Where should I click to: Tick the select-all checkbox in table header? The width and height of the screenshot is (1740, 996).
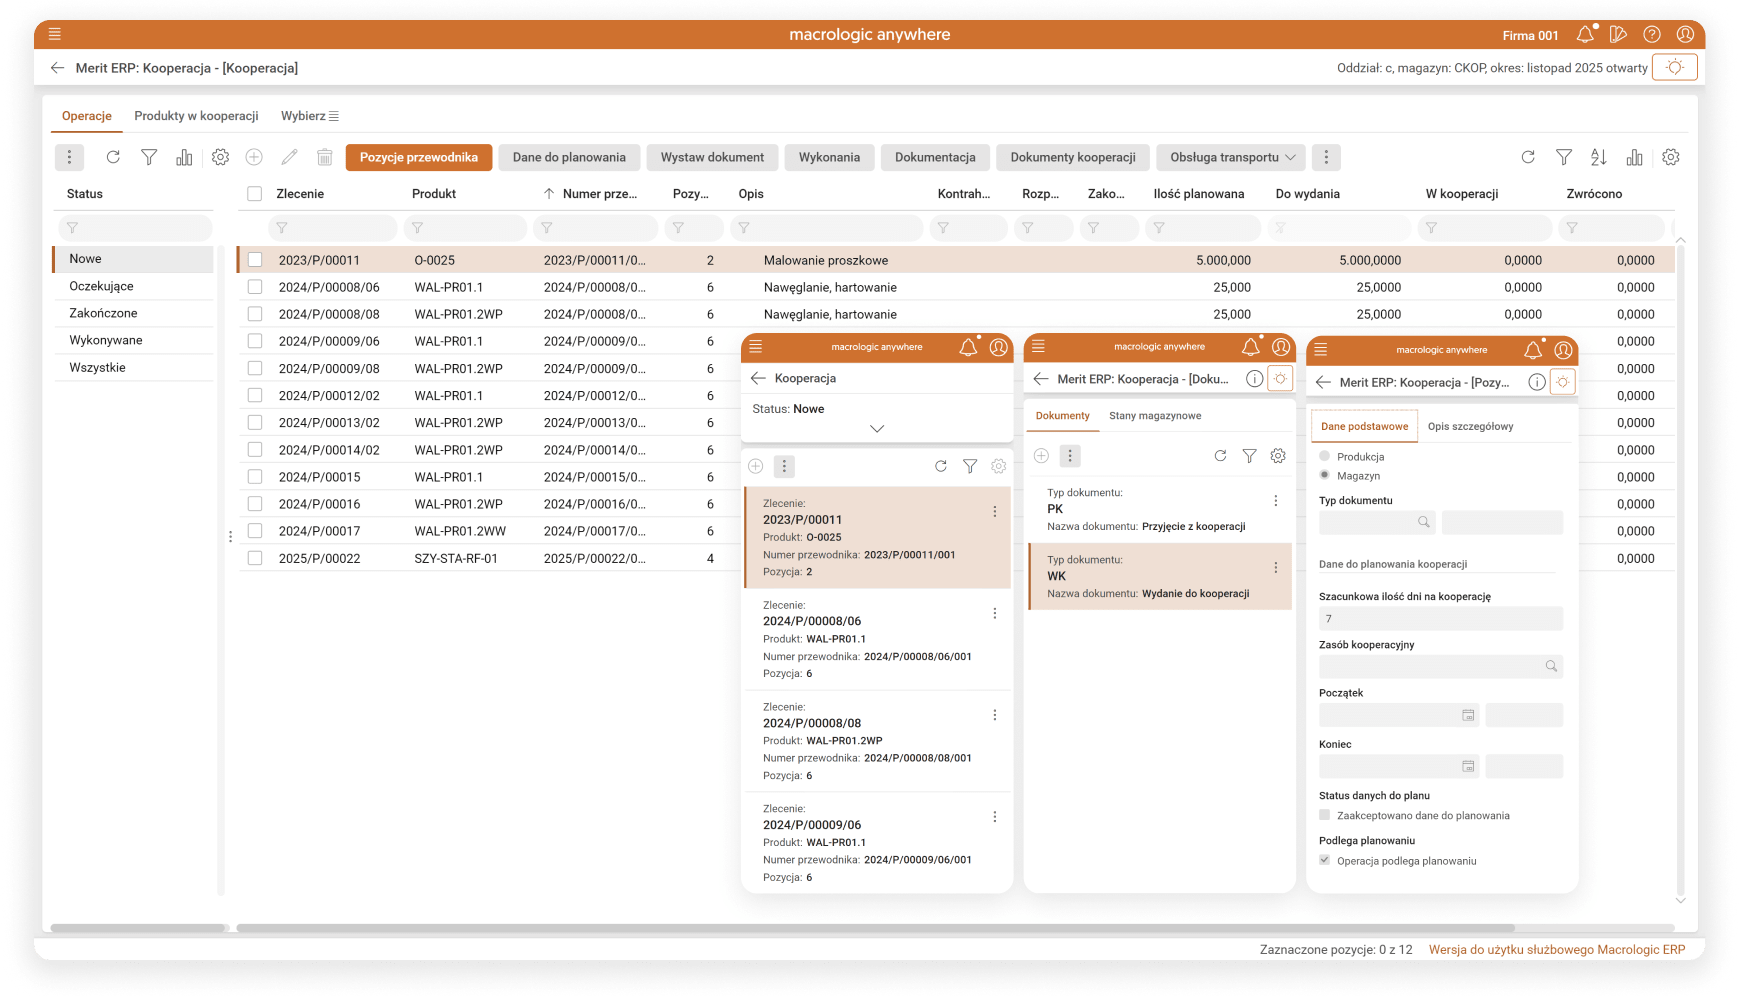click(x=255, y=194)
